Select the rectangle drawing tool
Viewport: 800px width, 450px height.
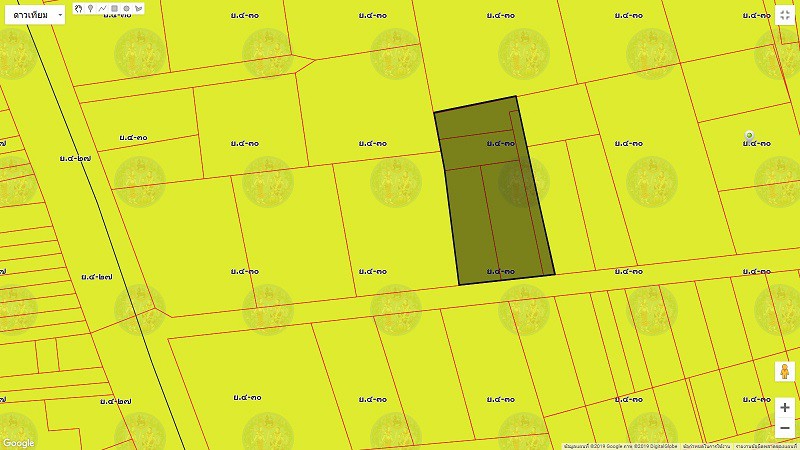tap(114, 9)
